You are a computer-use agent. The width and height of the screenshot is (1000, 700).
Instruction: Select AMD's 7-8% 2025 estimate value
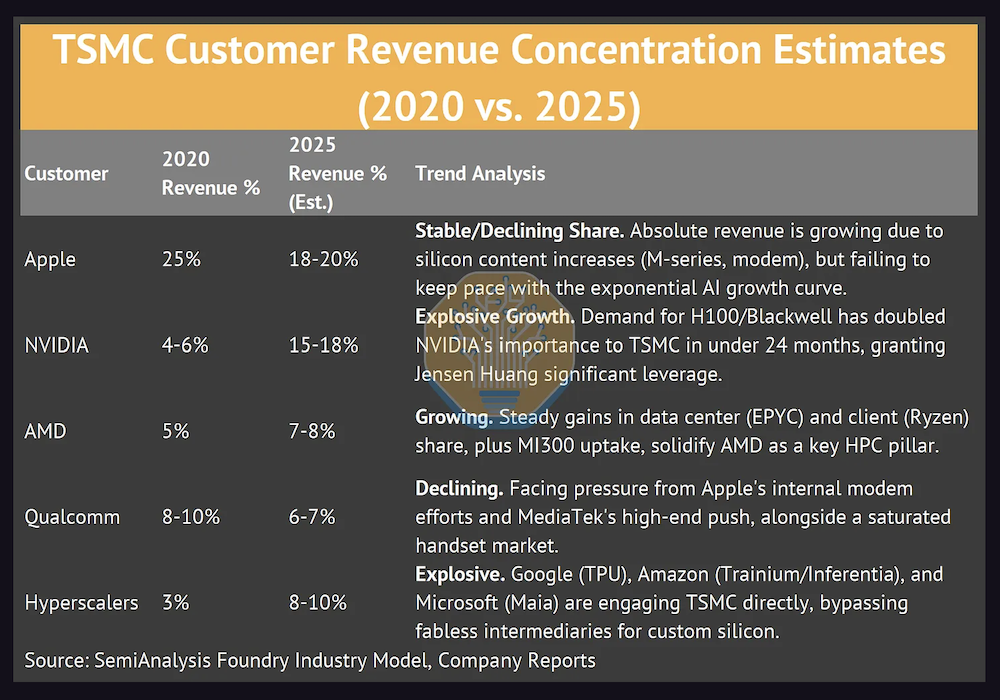tap(311, 431)
